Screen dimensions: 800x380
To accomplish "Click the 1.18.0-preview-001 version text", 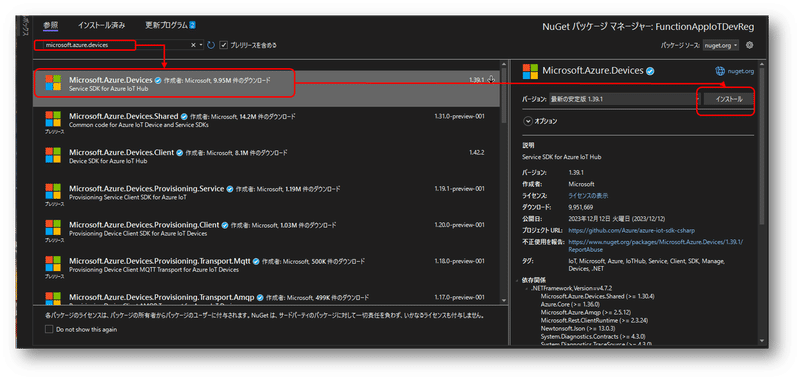I will point(459,261).
